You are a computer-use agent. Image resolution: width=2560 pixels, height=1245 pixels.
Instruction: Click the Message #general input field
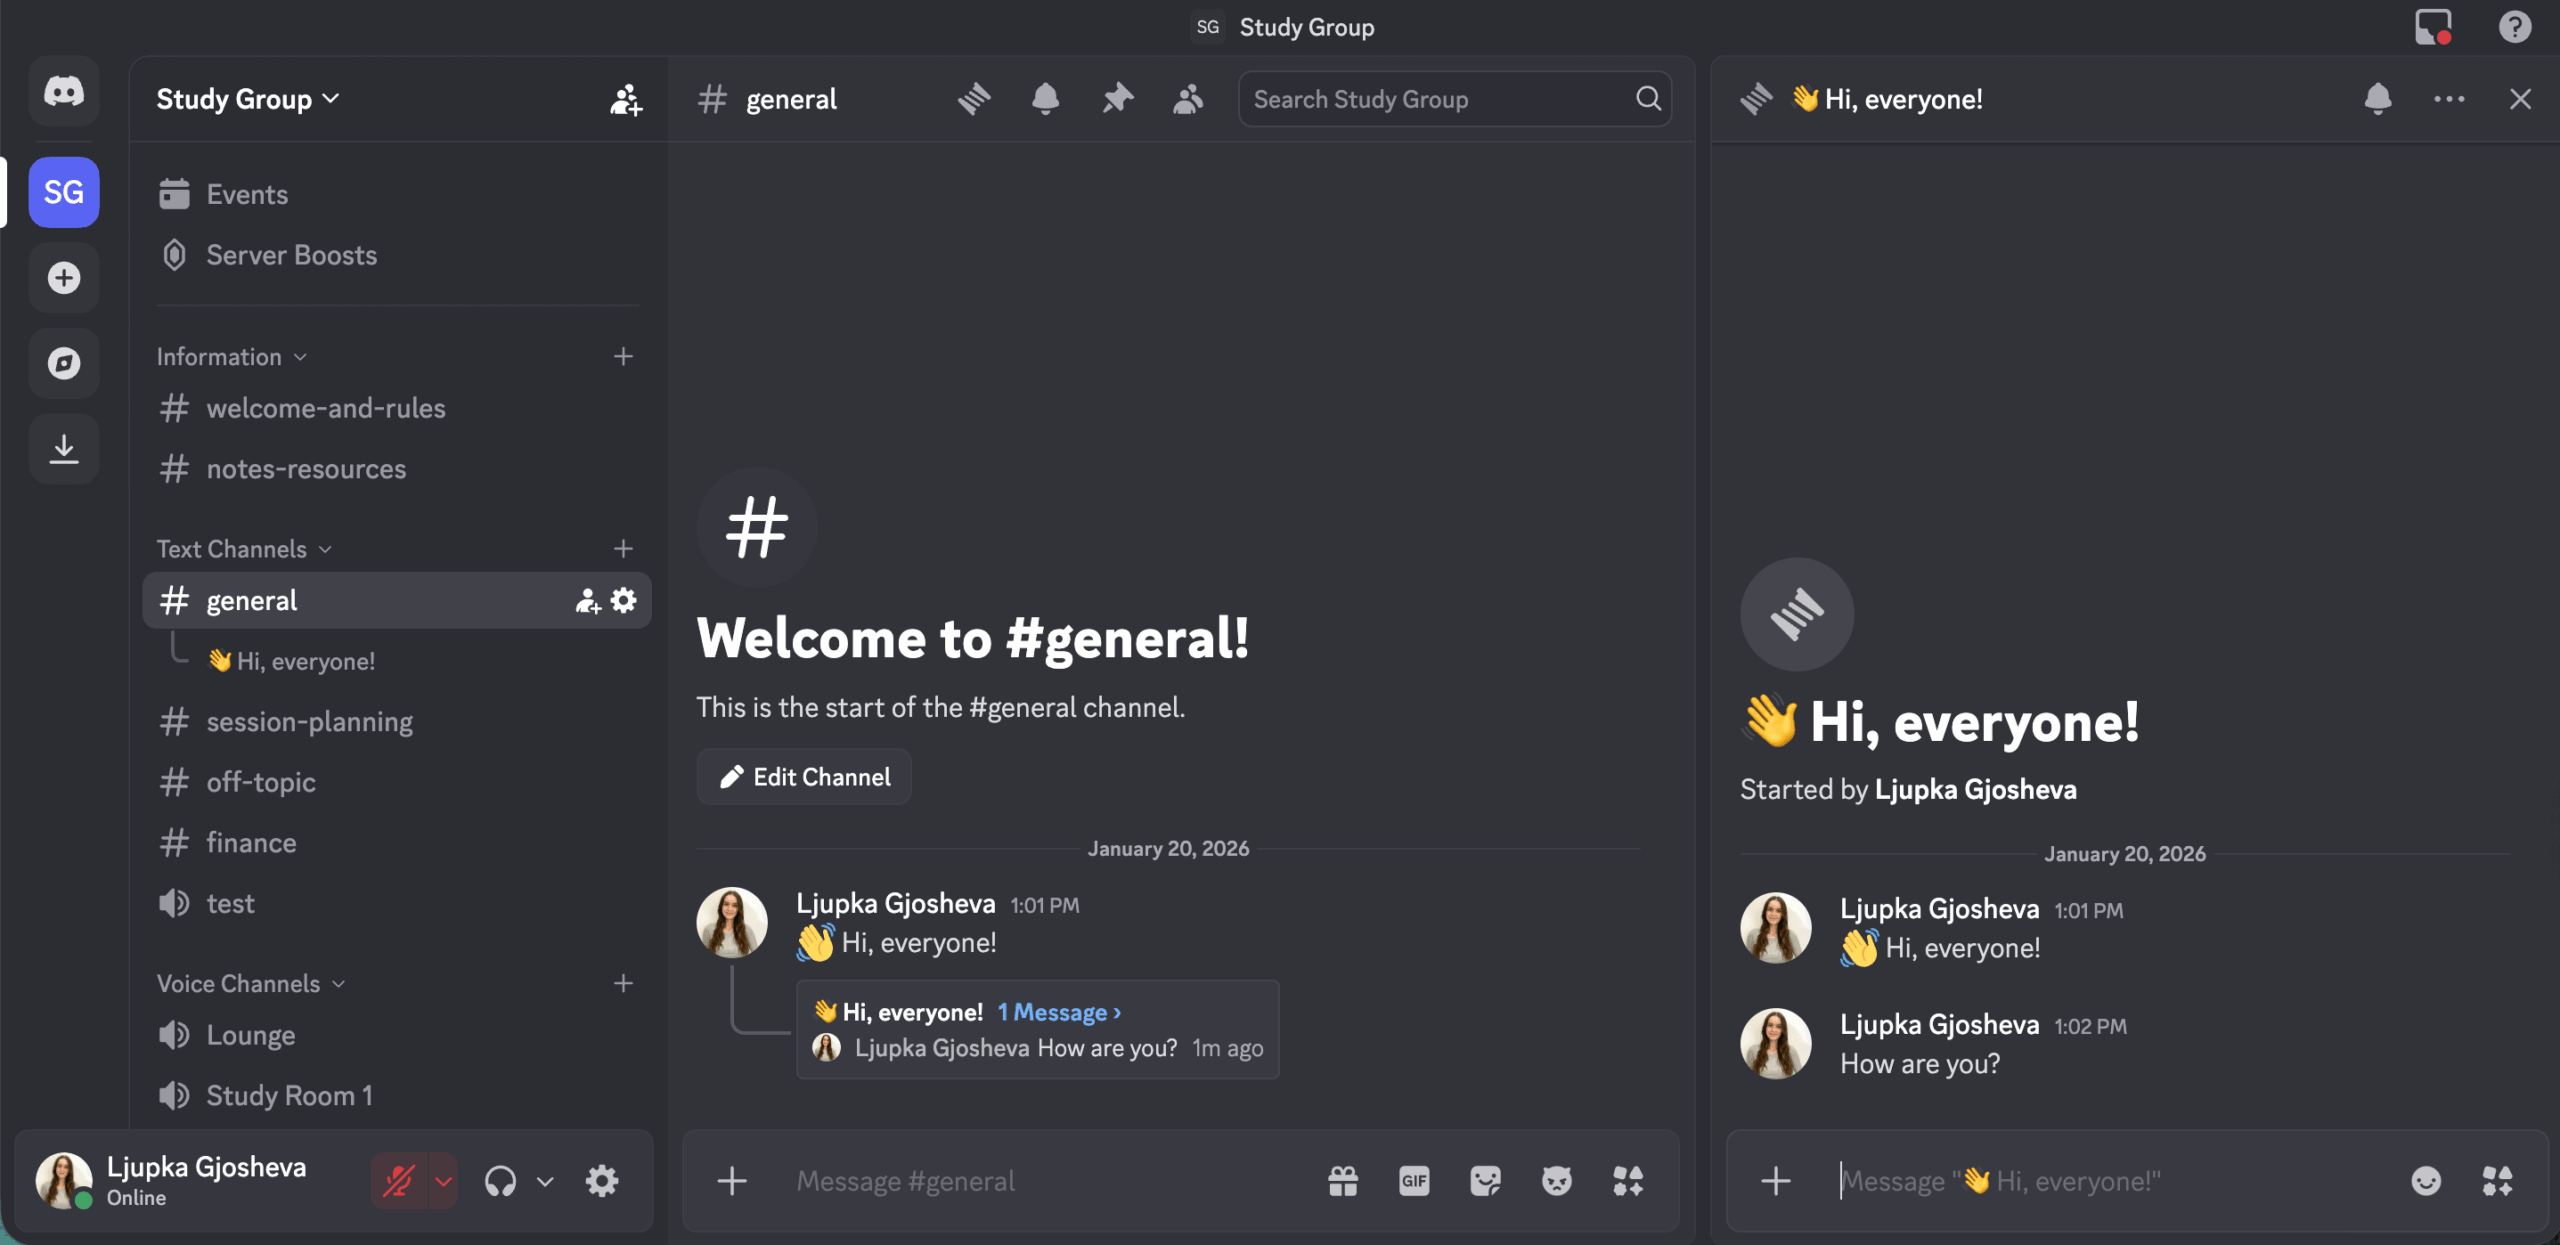point(1000,1180)
